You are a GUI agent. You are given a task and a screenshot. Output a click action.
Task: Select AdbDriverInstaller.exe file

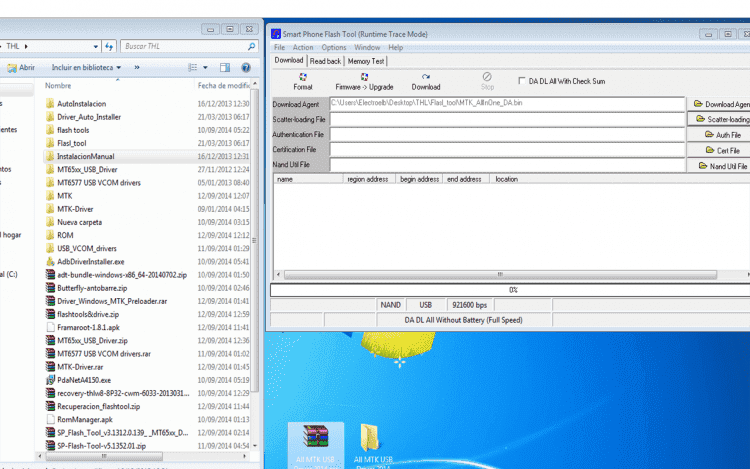(91, 262)
